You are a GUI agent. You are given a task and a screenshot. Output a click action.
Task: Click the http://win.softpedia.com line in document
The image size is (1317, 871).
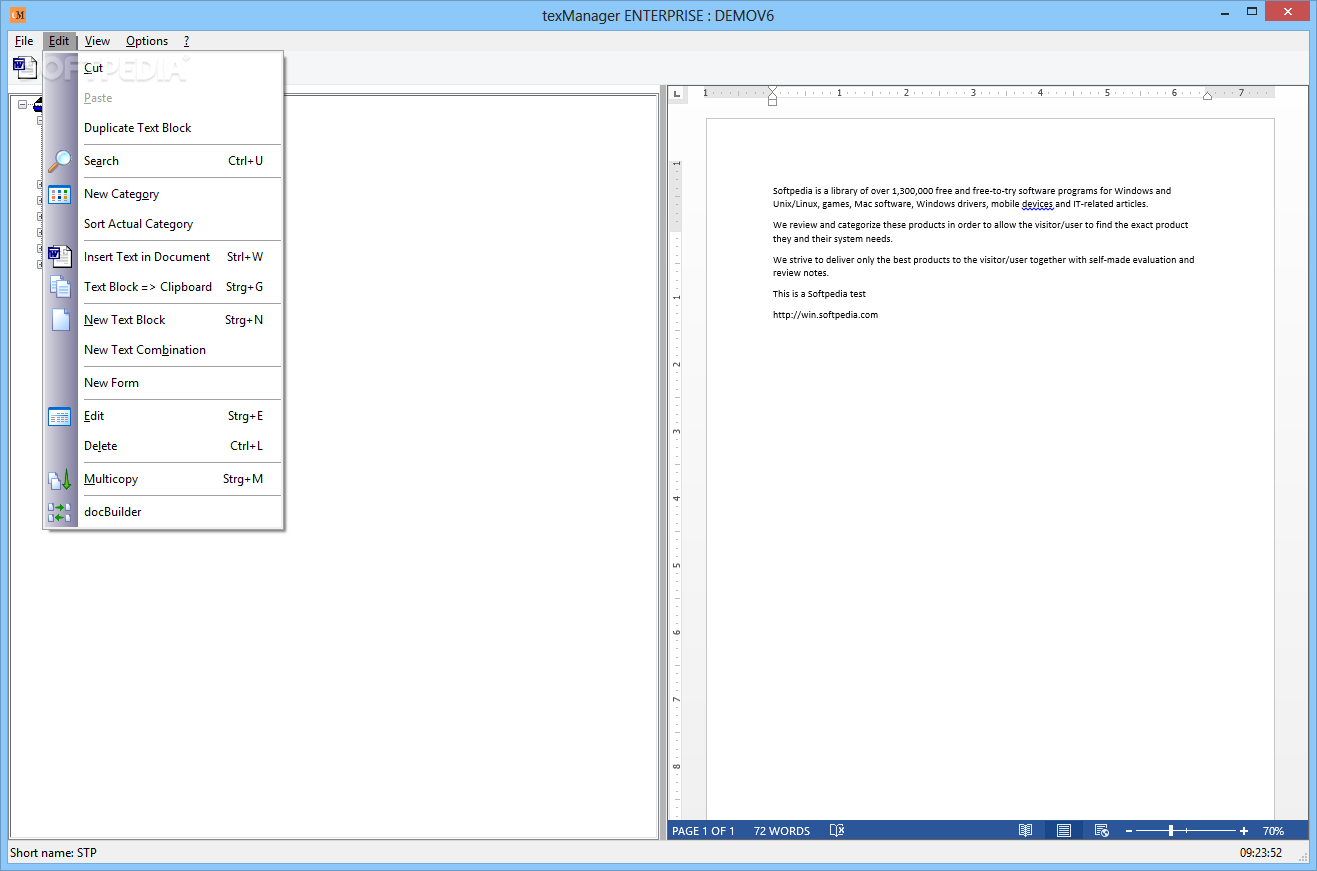pos(825,315)
